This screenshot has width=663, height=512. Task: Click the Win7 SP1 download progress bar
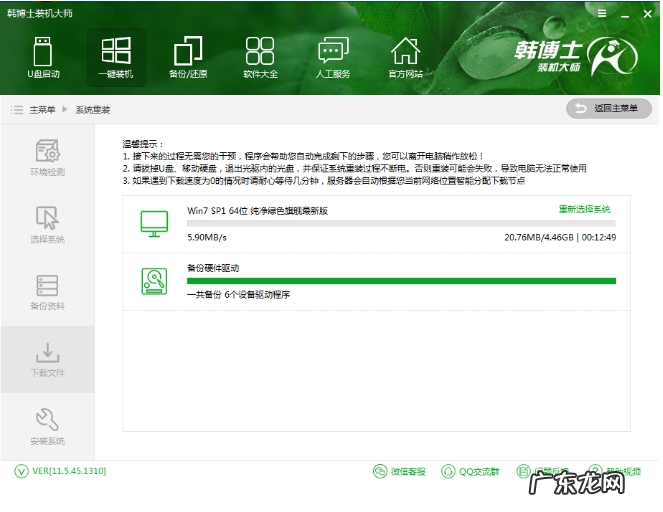[401, 223]
